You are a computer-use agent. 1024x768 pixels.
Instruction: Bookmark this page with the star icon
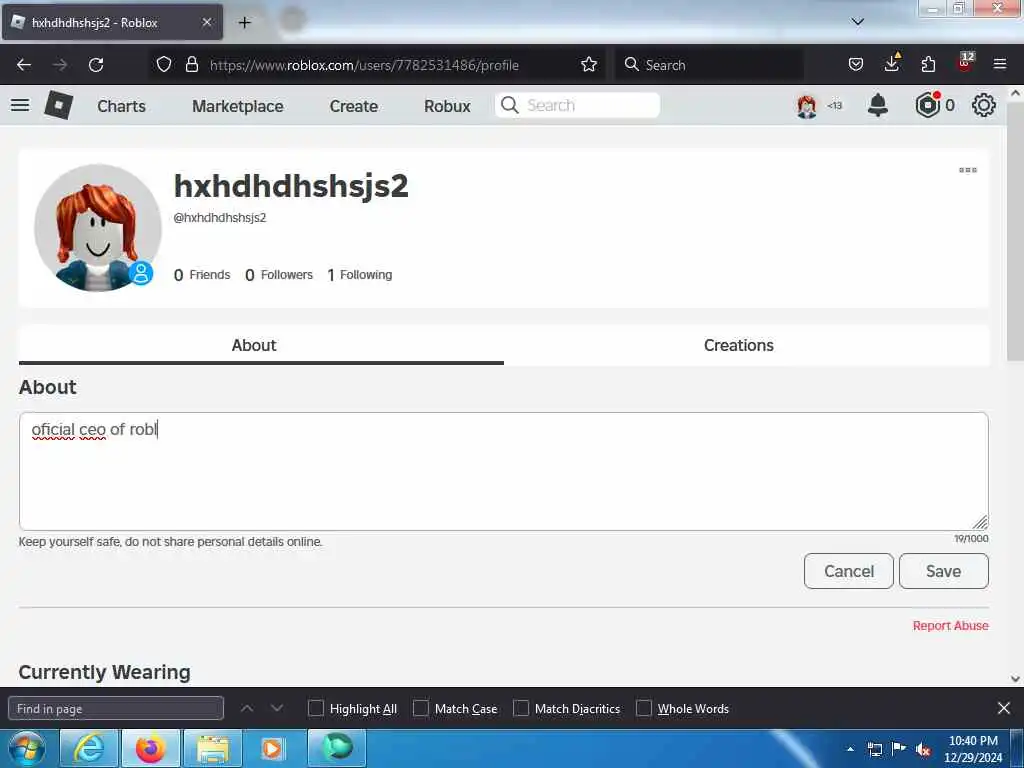589,65
